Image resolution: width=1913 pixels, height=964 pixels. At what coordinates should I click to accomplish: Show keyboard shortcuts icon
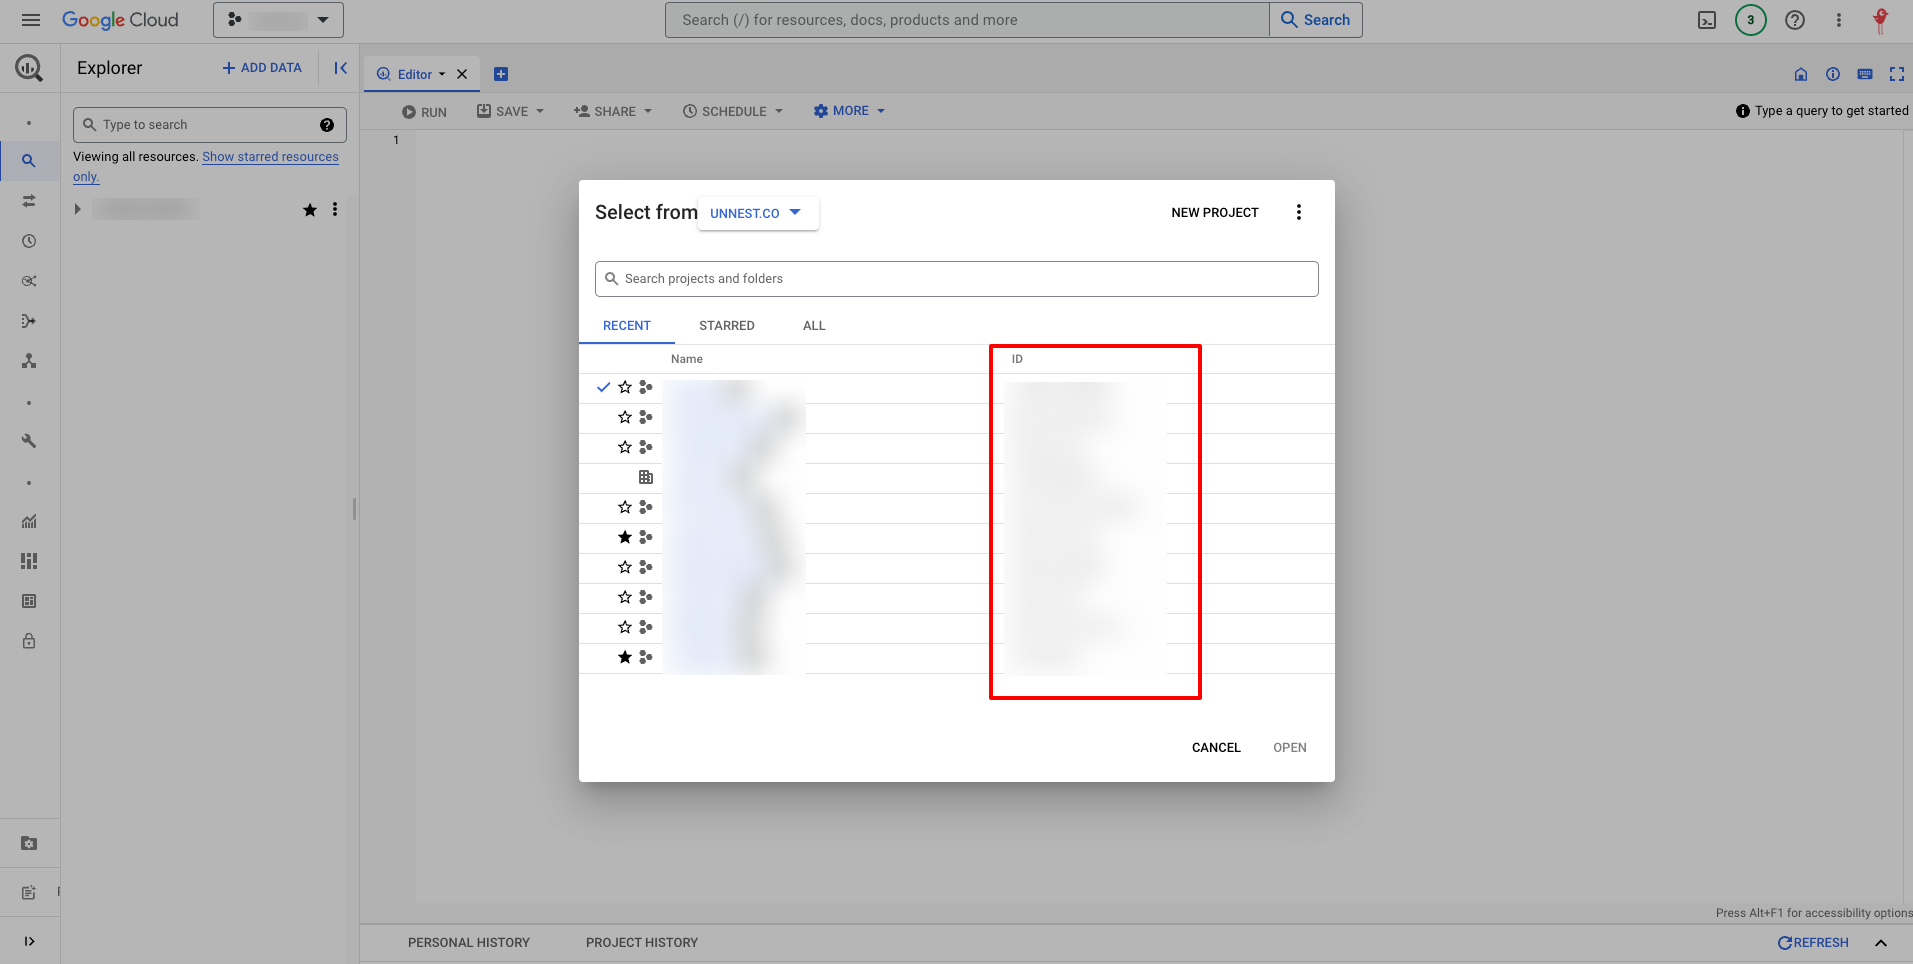pyautogui.click(x=1865, y=74)
